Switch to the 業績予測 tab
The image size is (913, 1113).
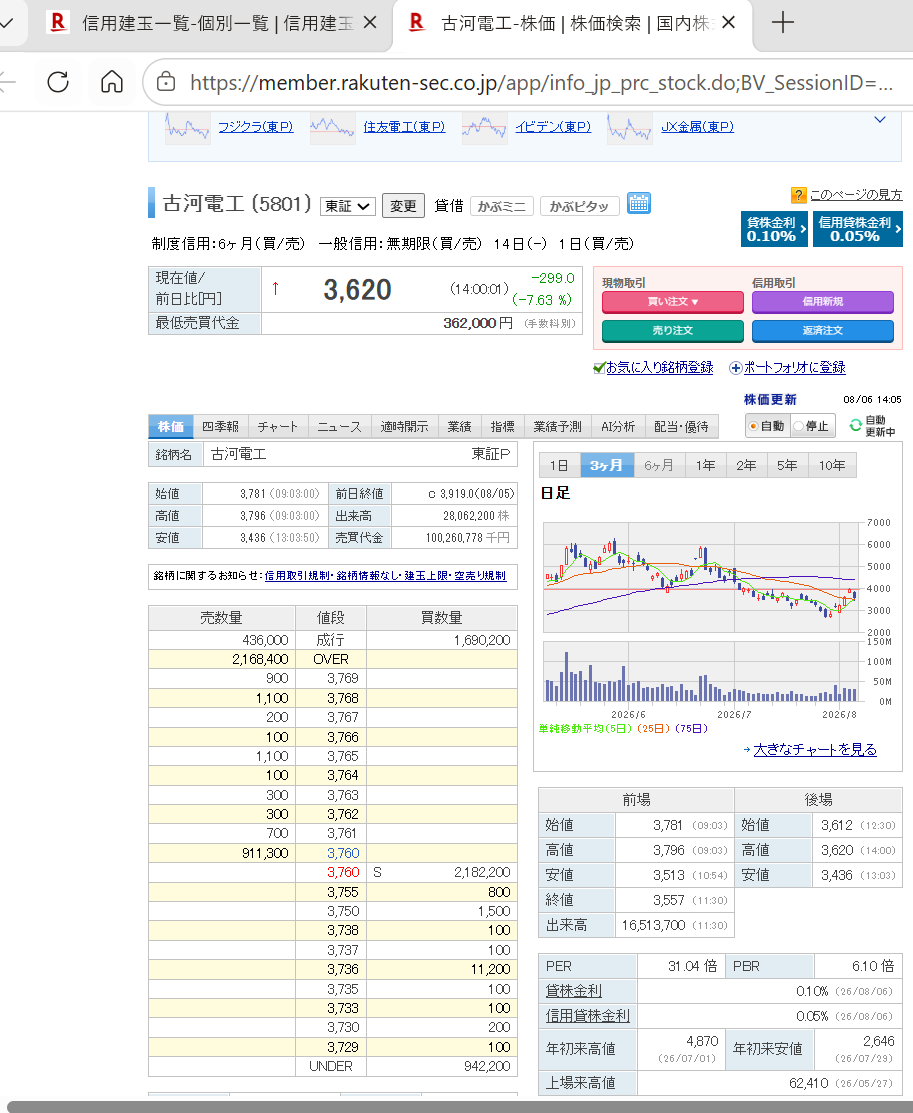557,427
